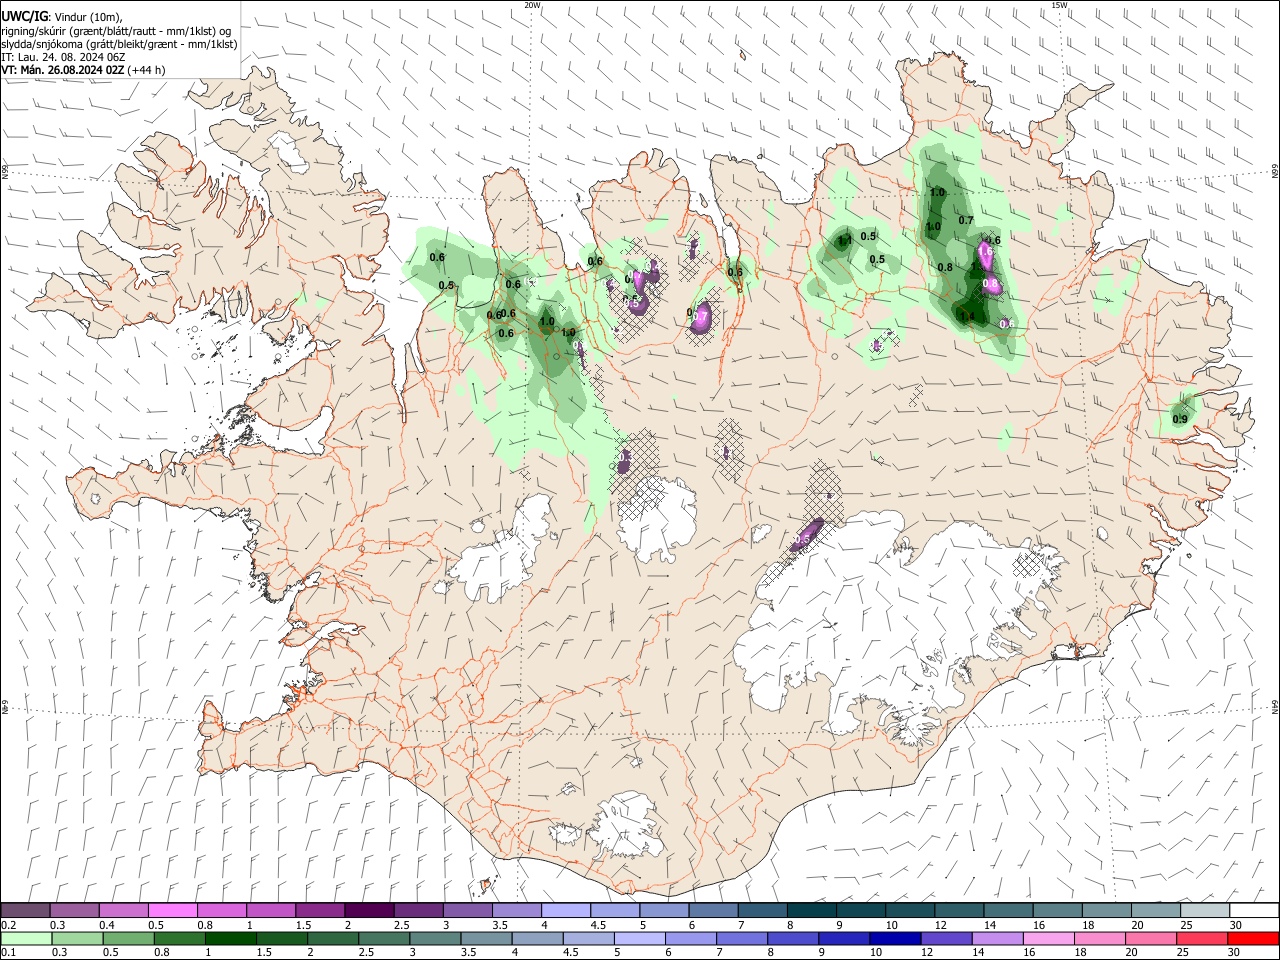Click the 'UWC/IG: Vindur (10m),' title line

click(x=62, y=16)
